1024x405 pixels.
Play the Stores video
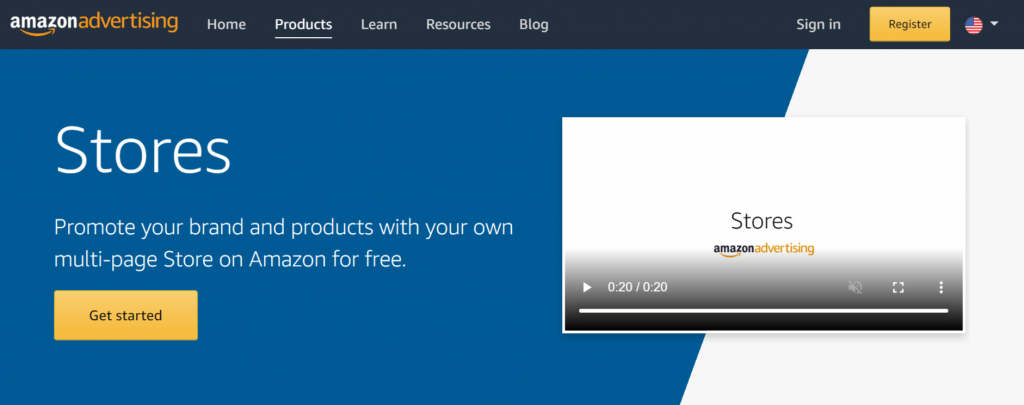[x=587, y=287]
